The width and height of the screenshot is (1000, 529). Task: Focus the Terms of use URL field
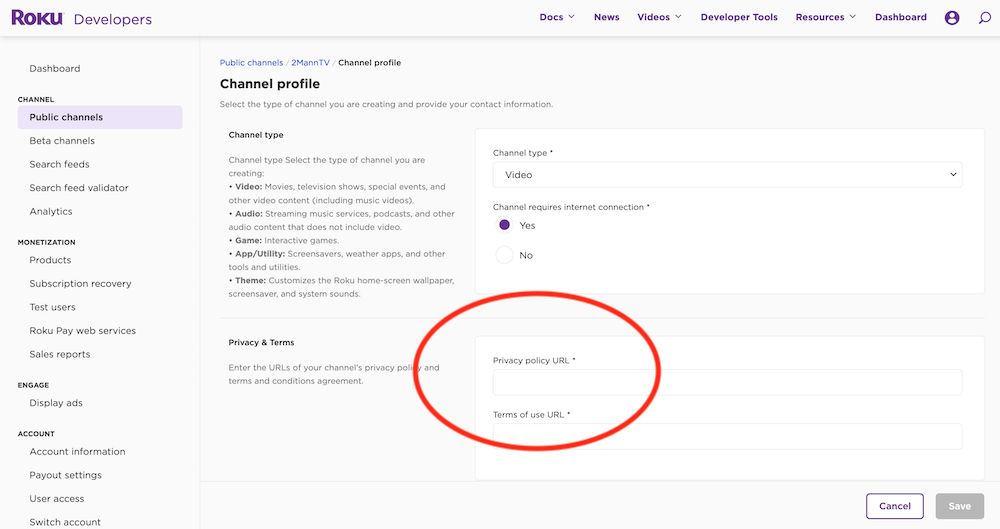point(727,436)
